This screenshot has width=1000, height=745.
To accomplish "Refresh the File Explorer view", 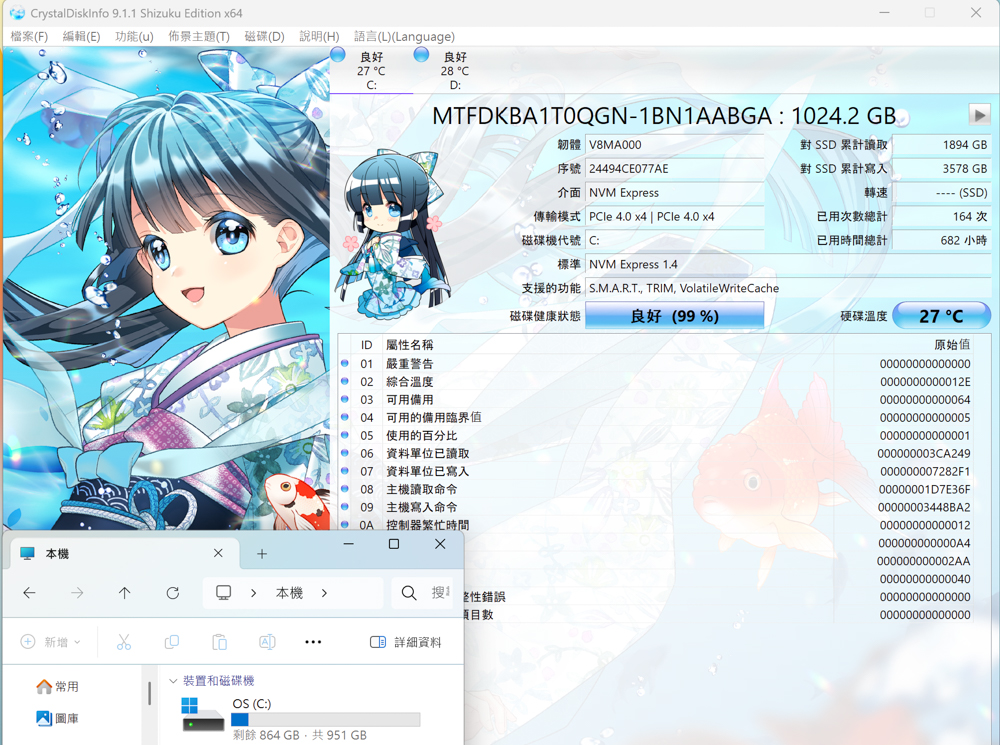I will (x=173, y=593).
